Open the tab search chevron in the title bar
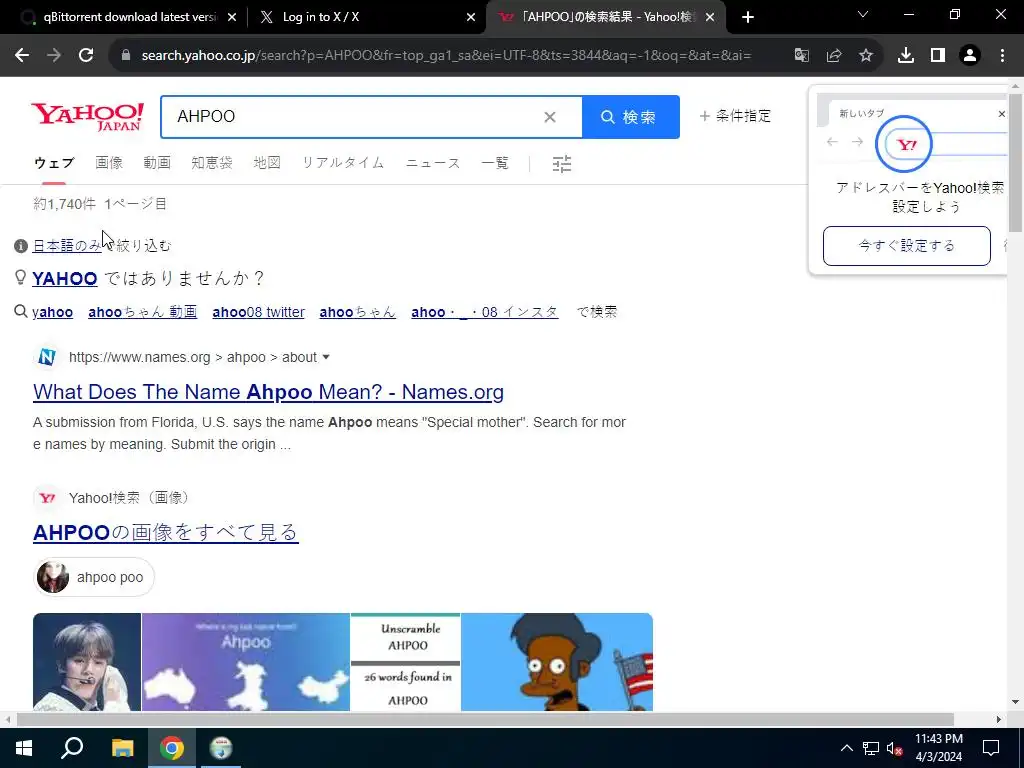This screenshot has width=1024, height=768. 863,14
